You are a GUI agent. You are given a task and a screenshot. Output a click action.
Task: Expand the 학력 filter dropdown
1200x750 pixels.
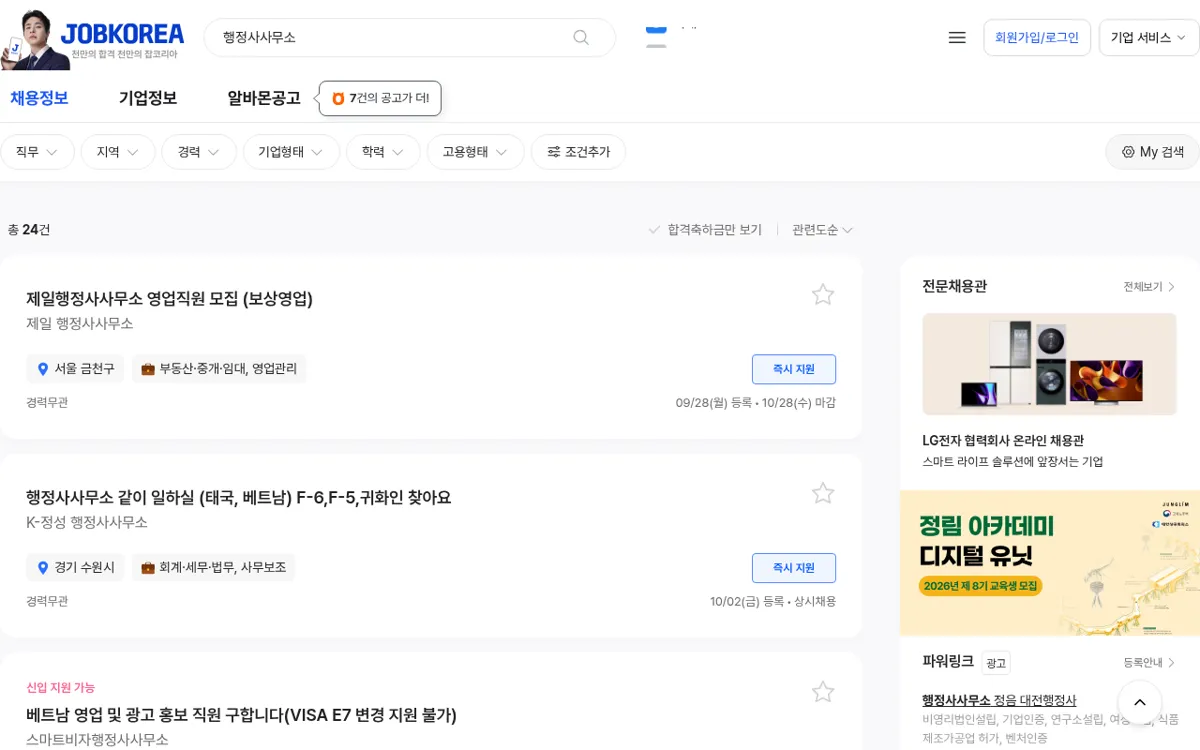pyautogui.click(x=383, y=152)
